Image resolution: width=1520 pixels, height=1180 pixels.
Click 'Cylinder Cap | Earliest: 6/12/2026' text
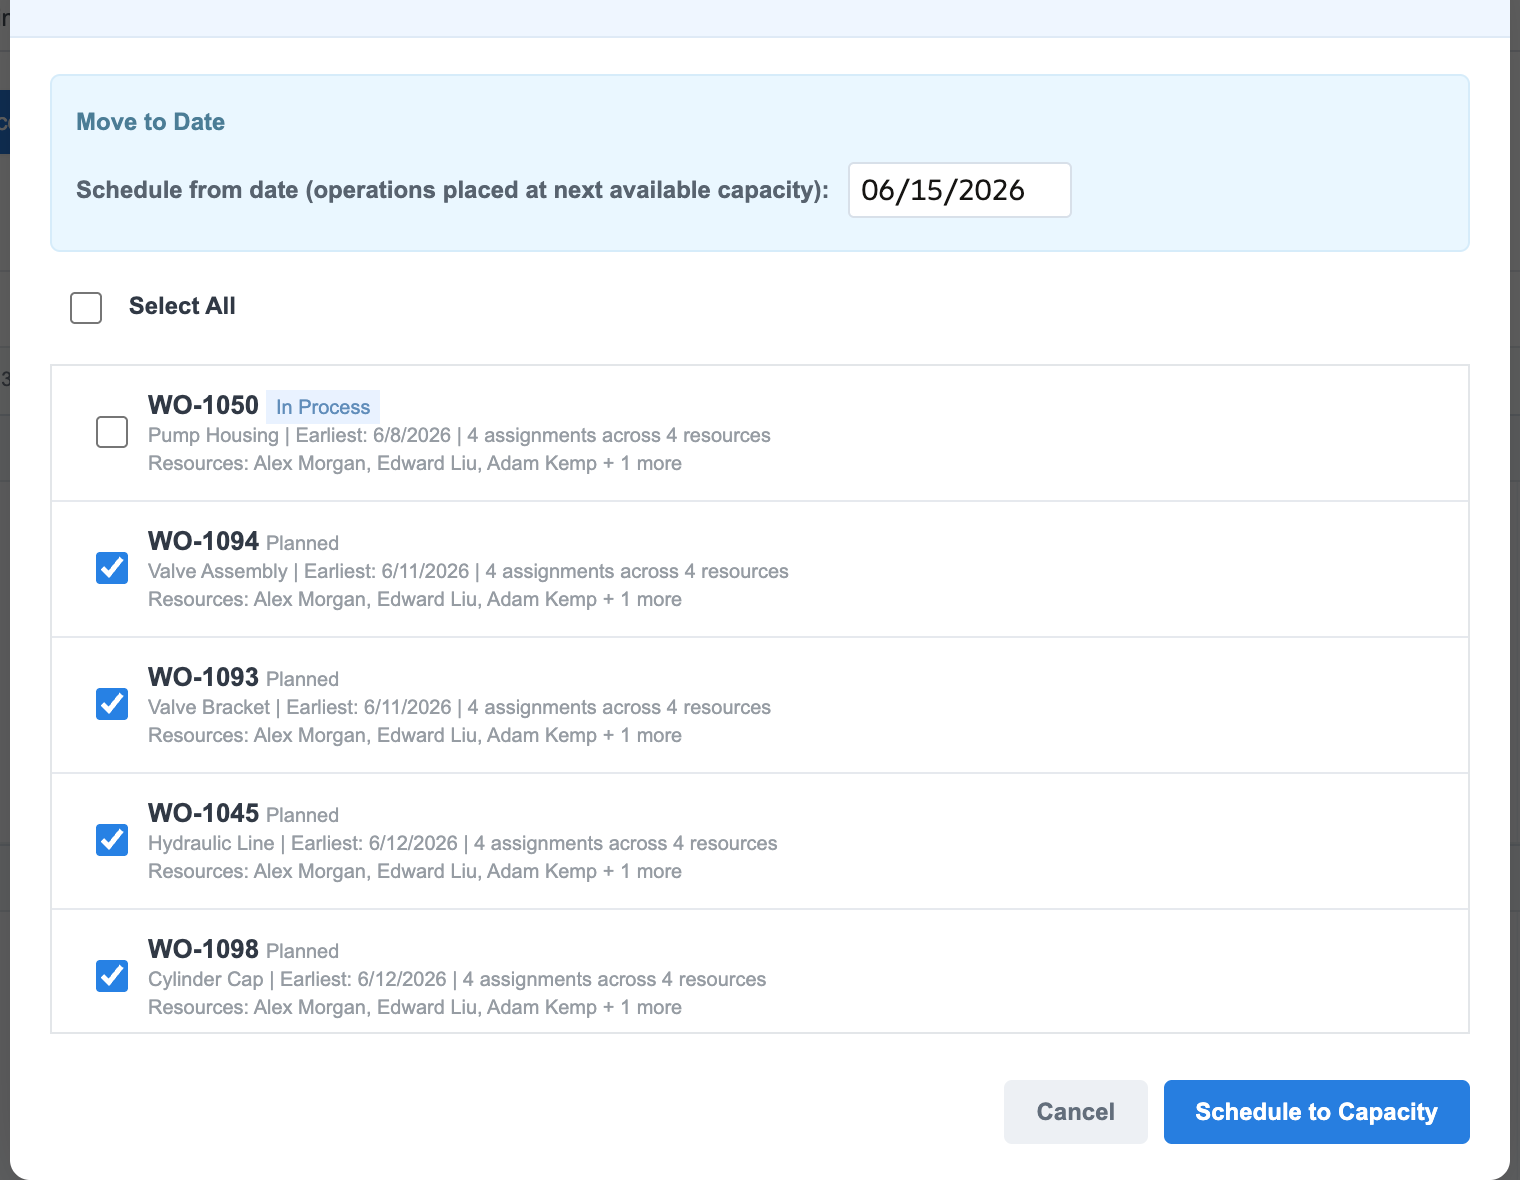click(297, 979)
